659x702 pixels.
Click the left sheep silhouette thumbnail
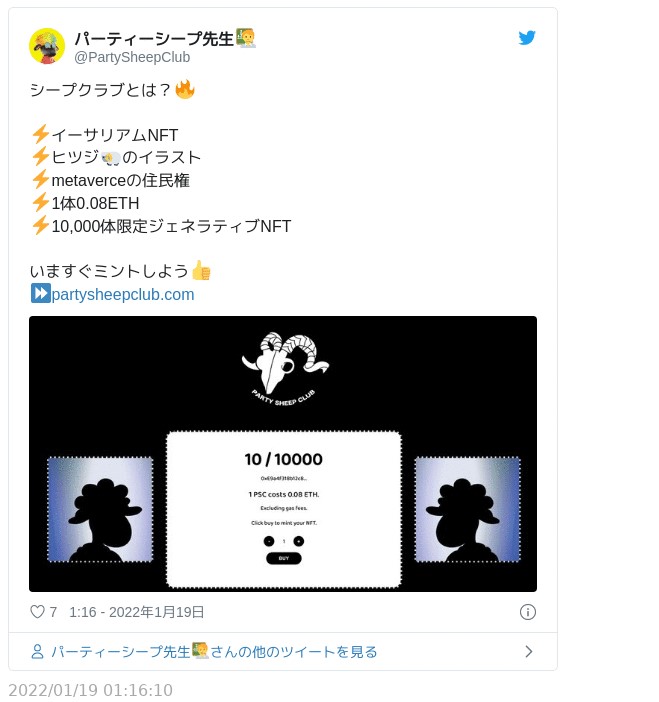pyautogui.click(x=100, y=509)
